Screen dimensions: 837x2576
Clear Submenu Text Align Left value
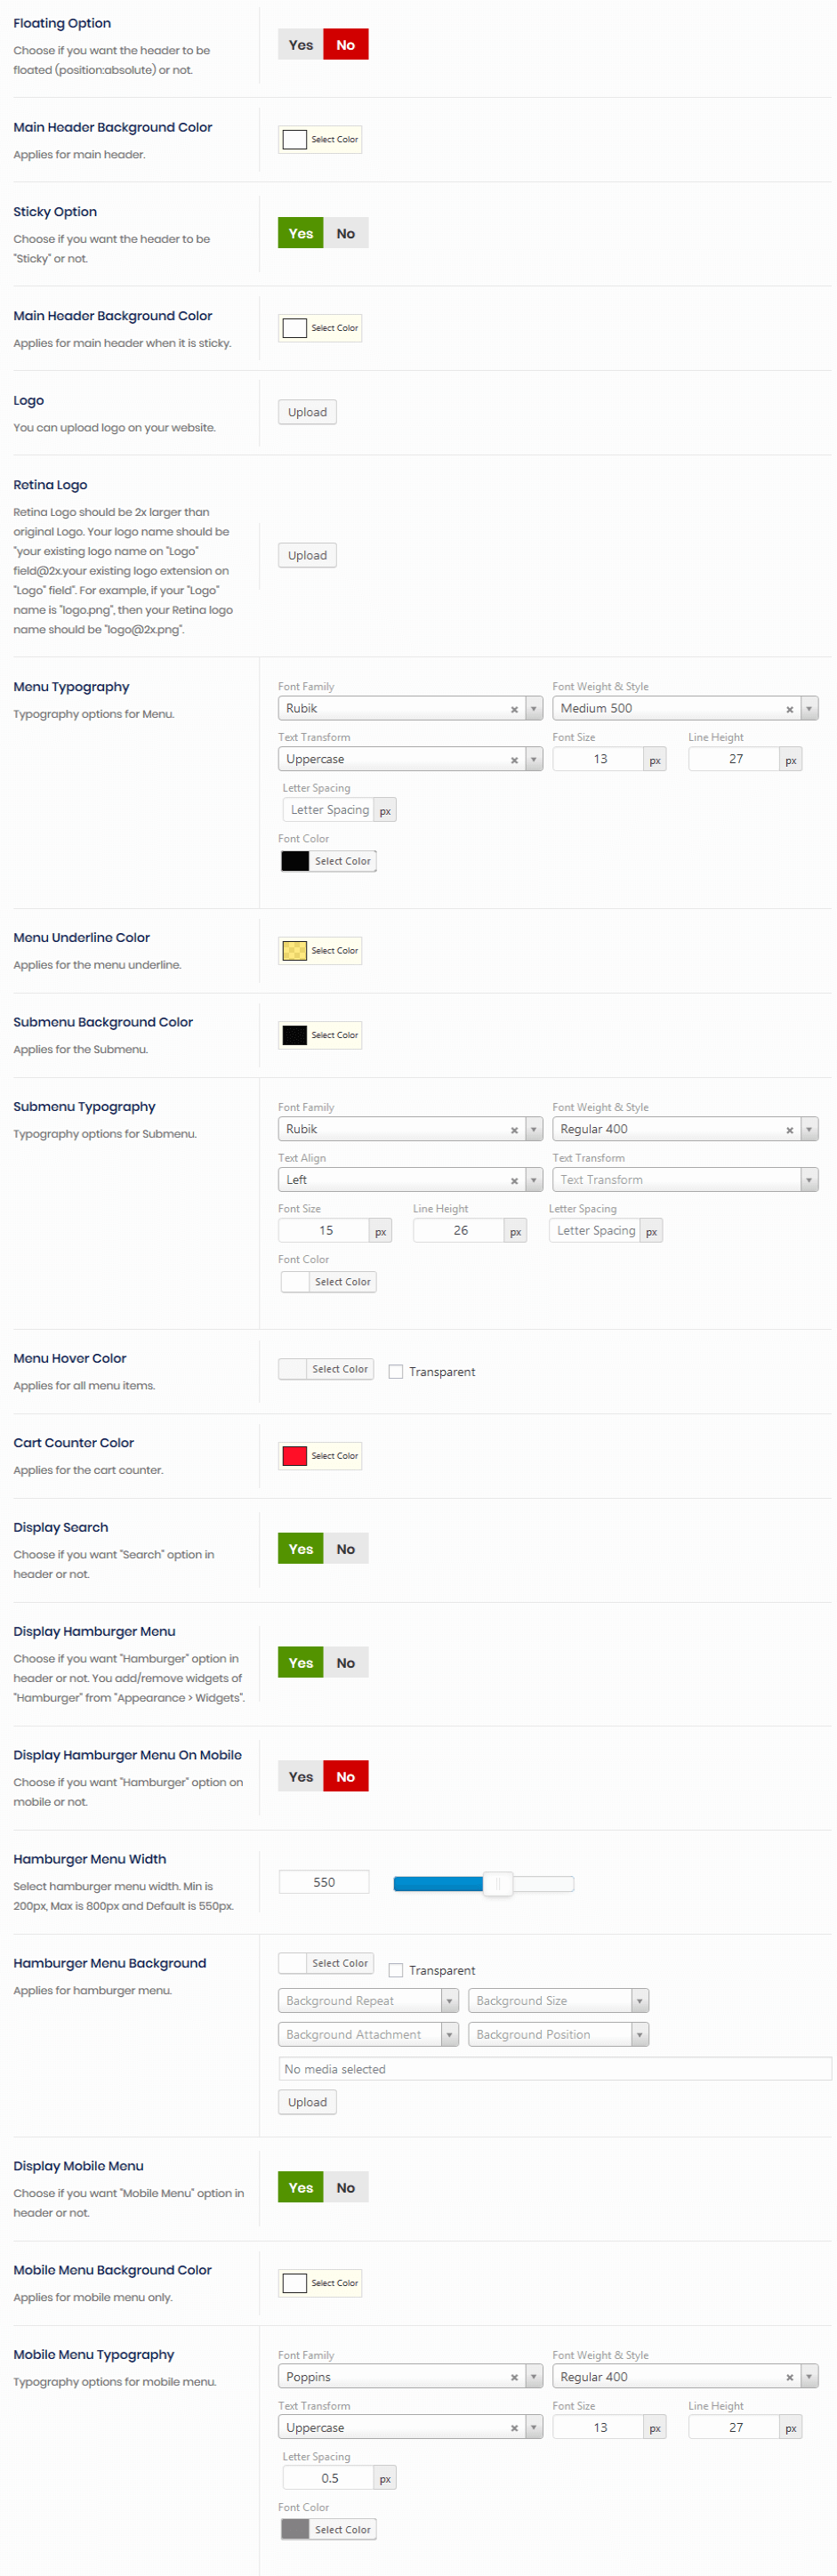[514, 1181]
